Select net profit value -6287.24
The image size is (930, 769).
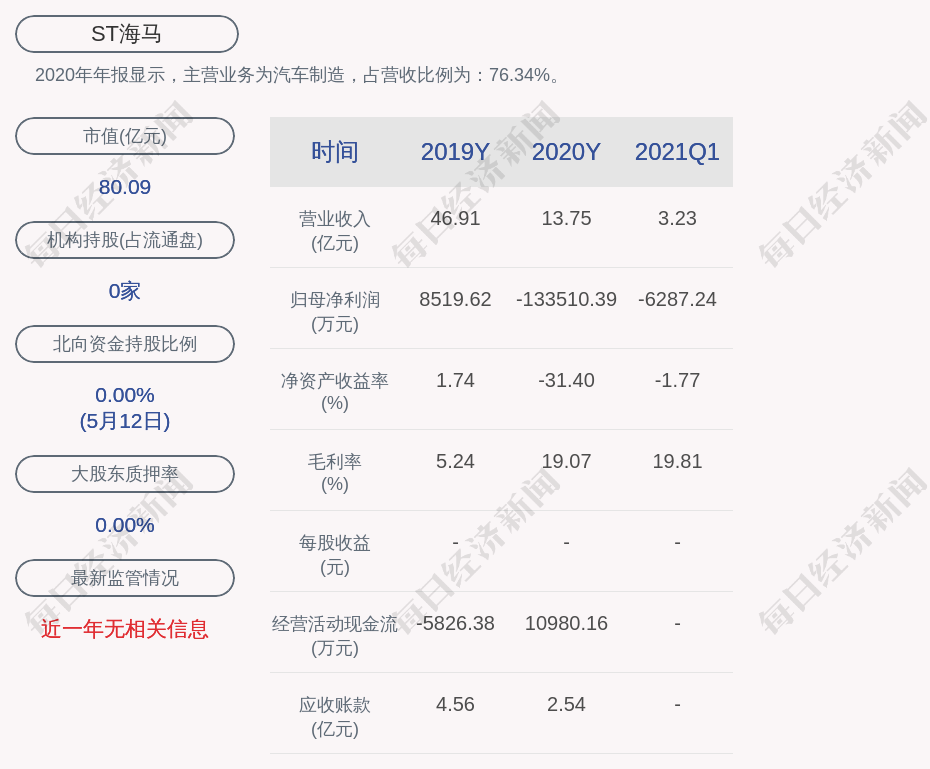click(x=677, y=299)
